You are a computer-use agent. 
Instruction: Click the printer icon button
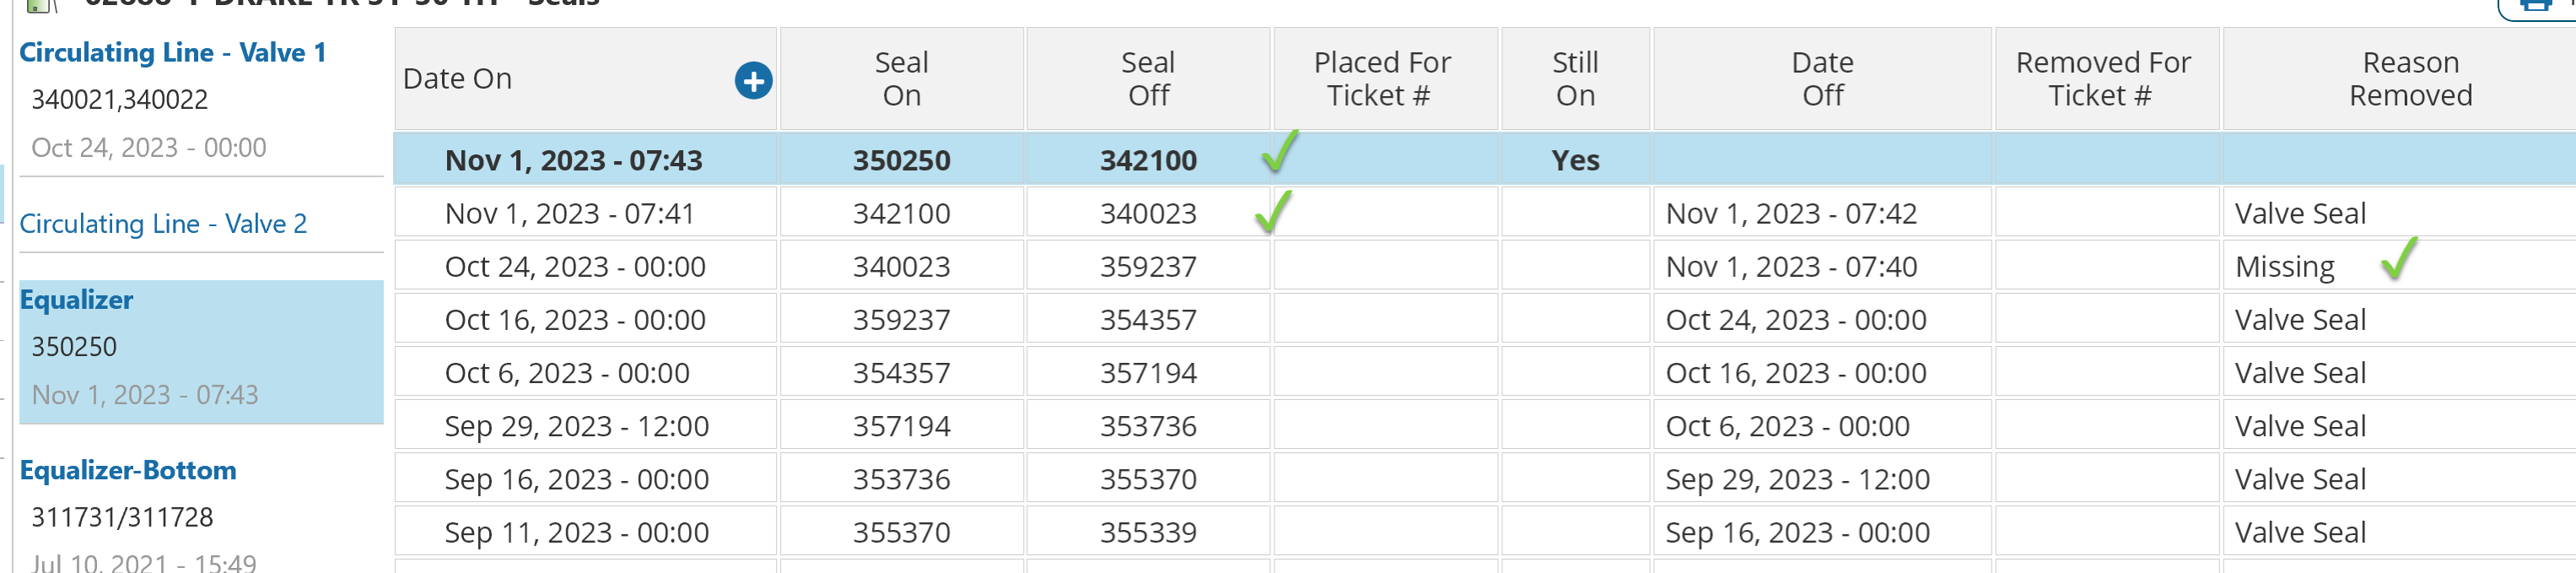2535,6
